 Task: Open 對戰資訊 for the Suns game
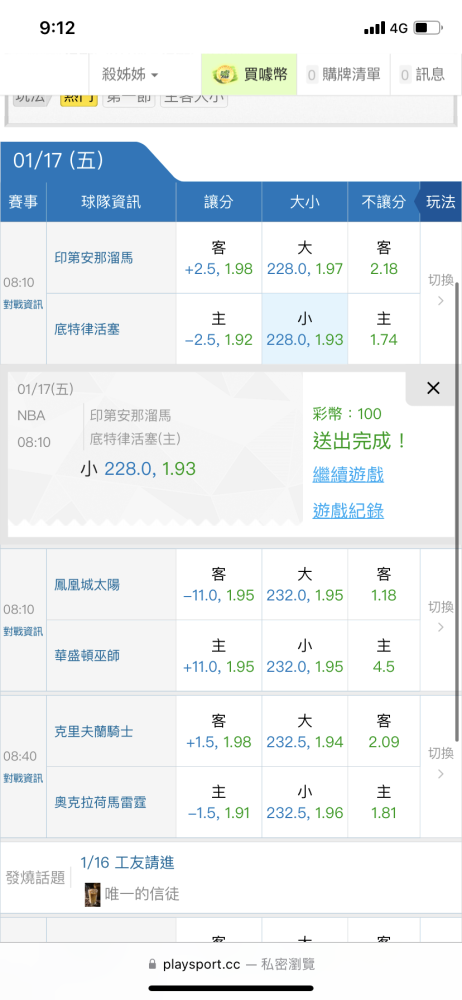click(23, 631)
